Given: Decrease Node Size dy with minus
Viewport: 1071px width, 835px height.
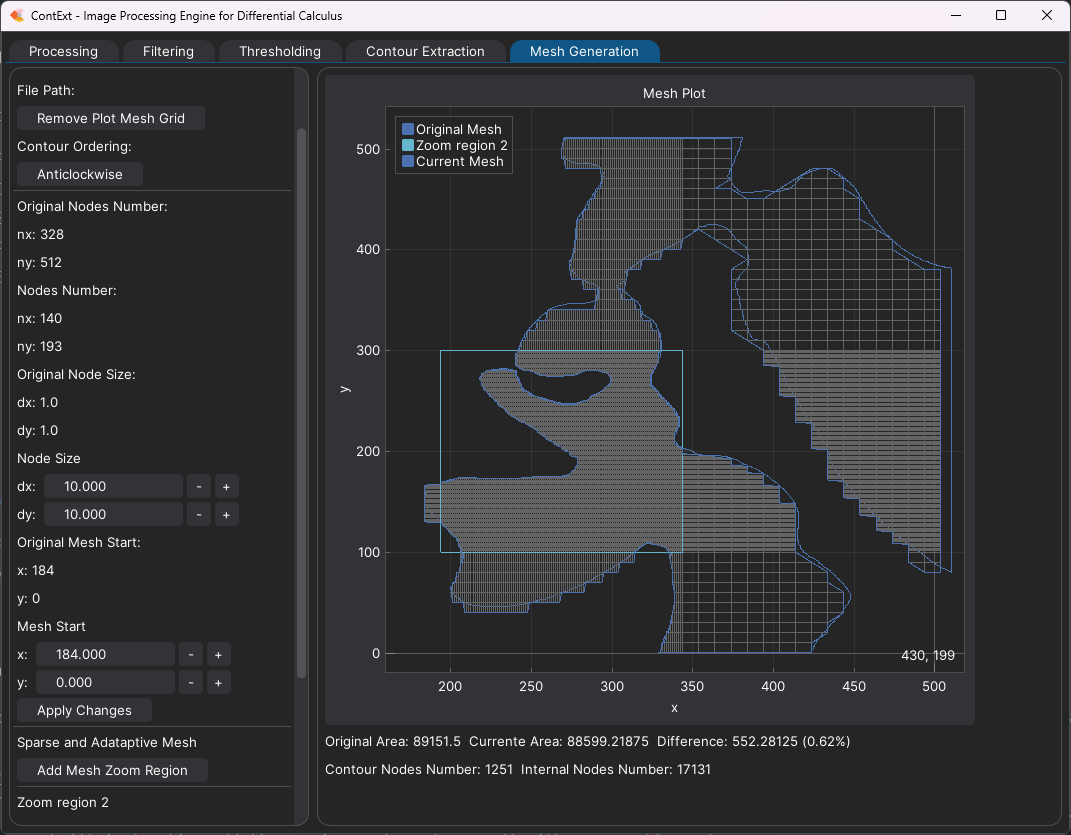Looking at the screenshot, I should 198,515.
